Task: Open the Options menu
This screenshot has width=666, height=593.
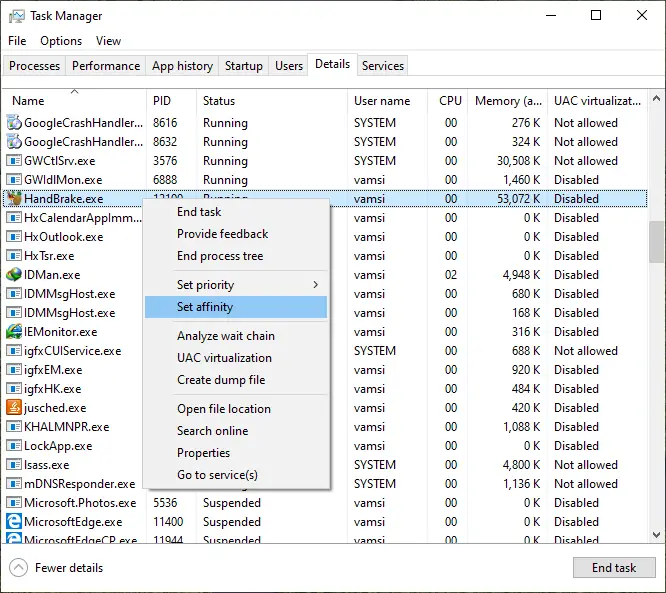Action: coord(61,41)
